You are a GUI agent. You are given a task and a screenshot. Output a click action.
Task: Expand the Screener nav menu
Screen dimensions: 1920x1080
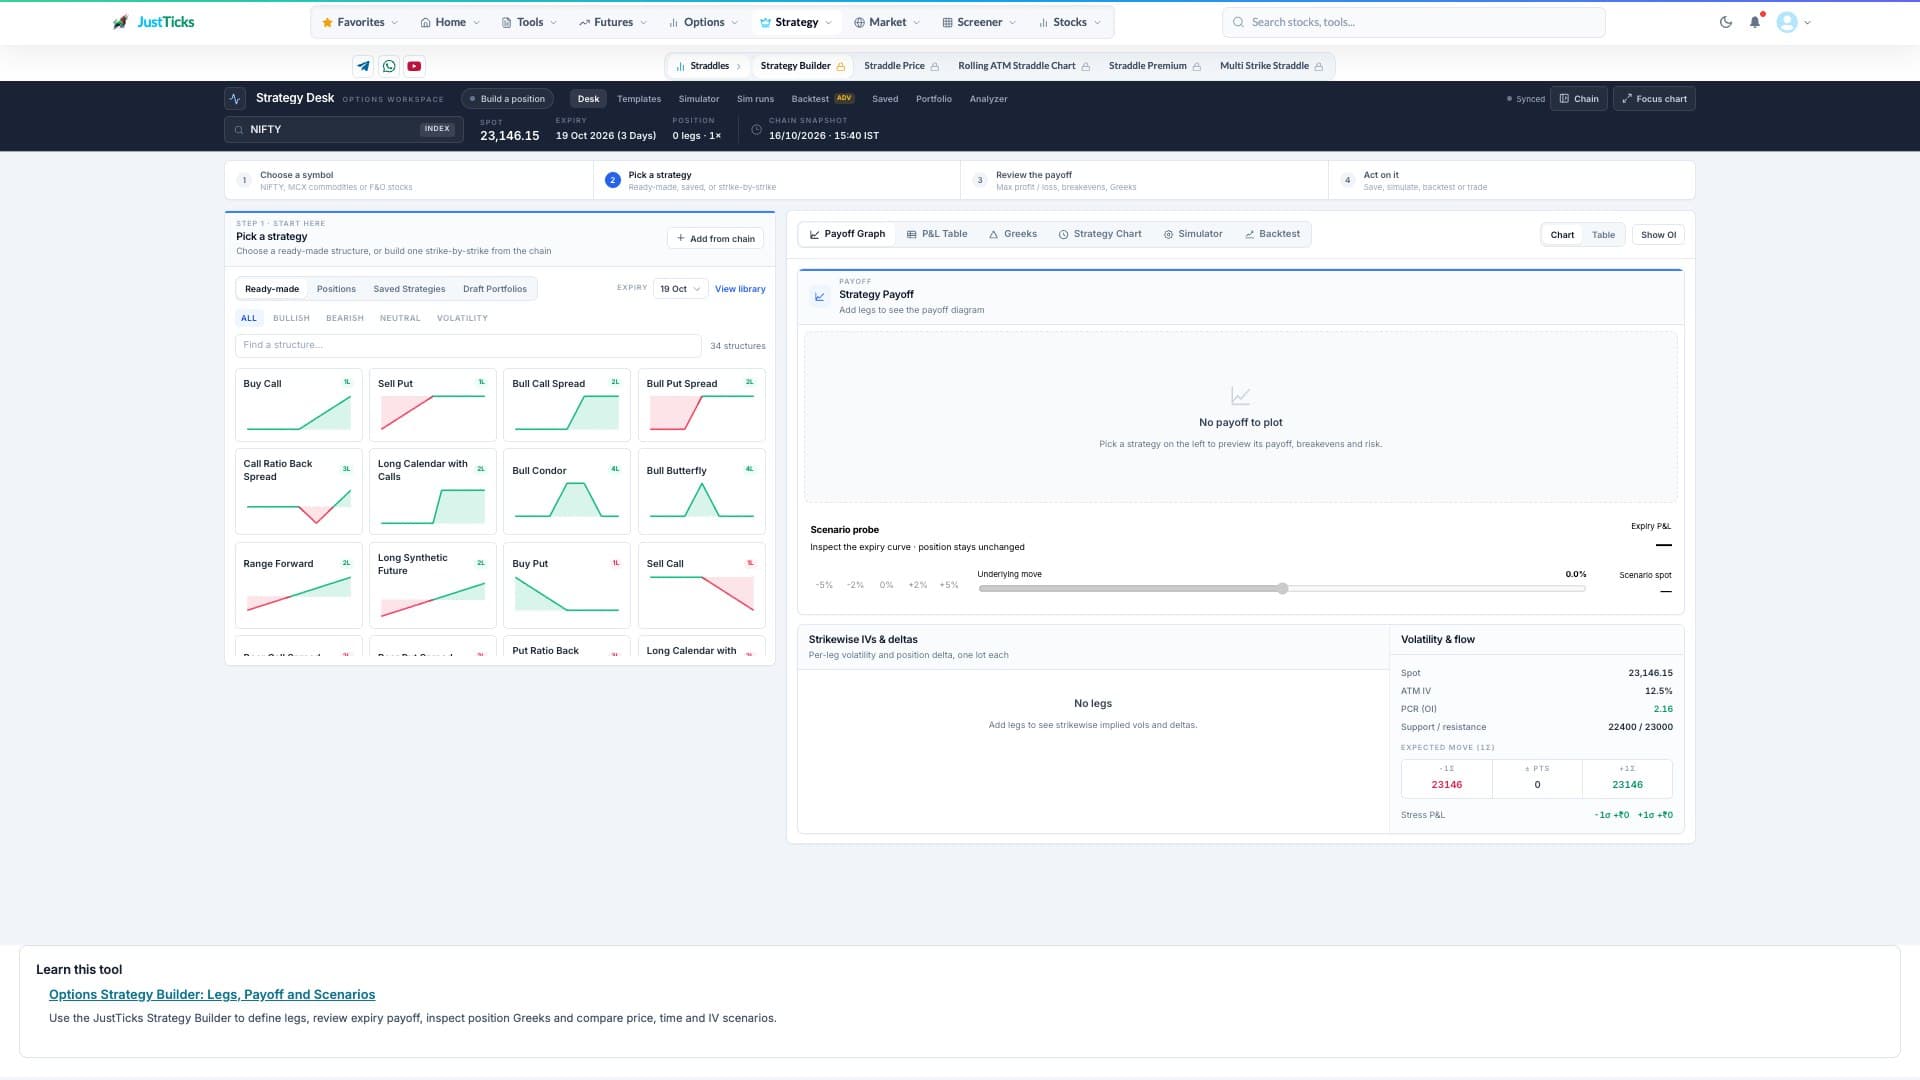pos(979,22)
